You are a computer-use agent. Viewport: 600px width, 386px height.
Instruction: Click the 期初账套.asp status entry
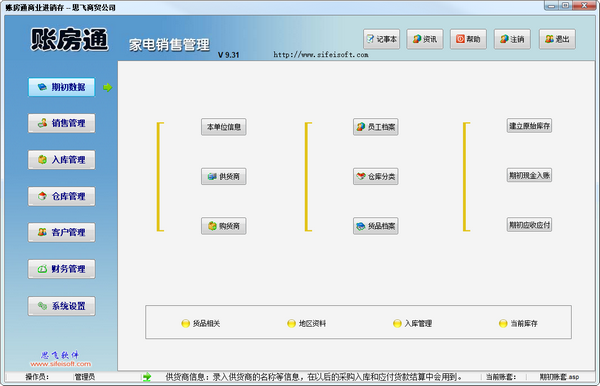click(559, 377)
